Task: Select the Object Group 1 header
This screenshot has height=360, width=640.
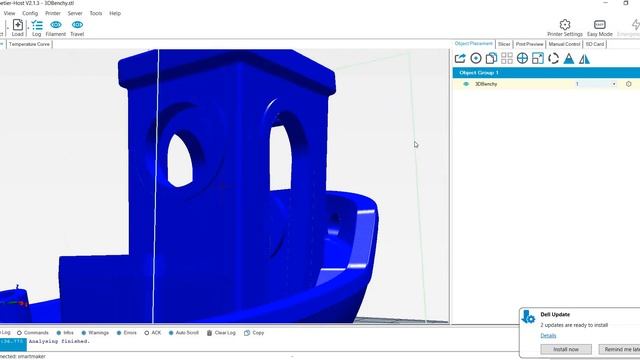Action: (x=546, y=73)
